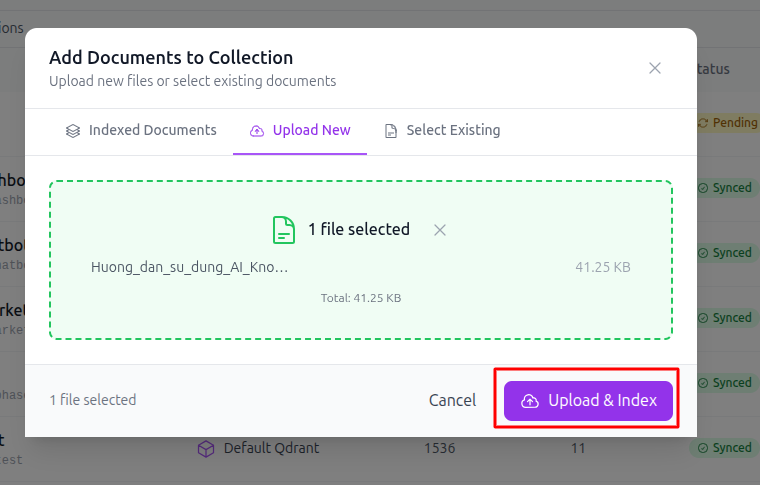Remove selected files with the X icon
This screenshot has height=485, width=760.
(x=440, y=230)
